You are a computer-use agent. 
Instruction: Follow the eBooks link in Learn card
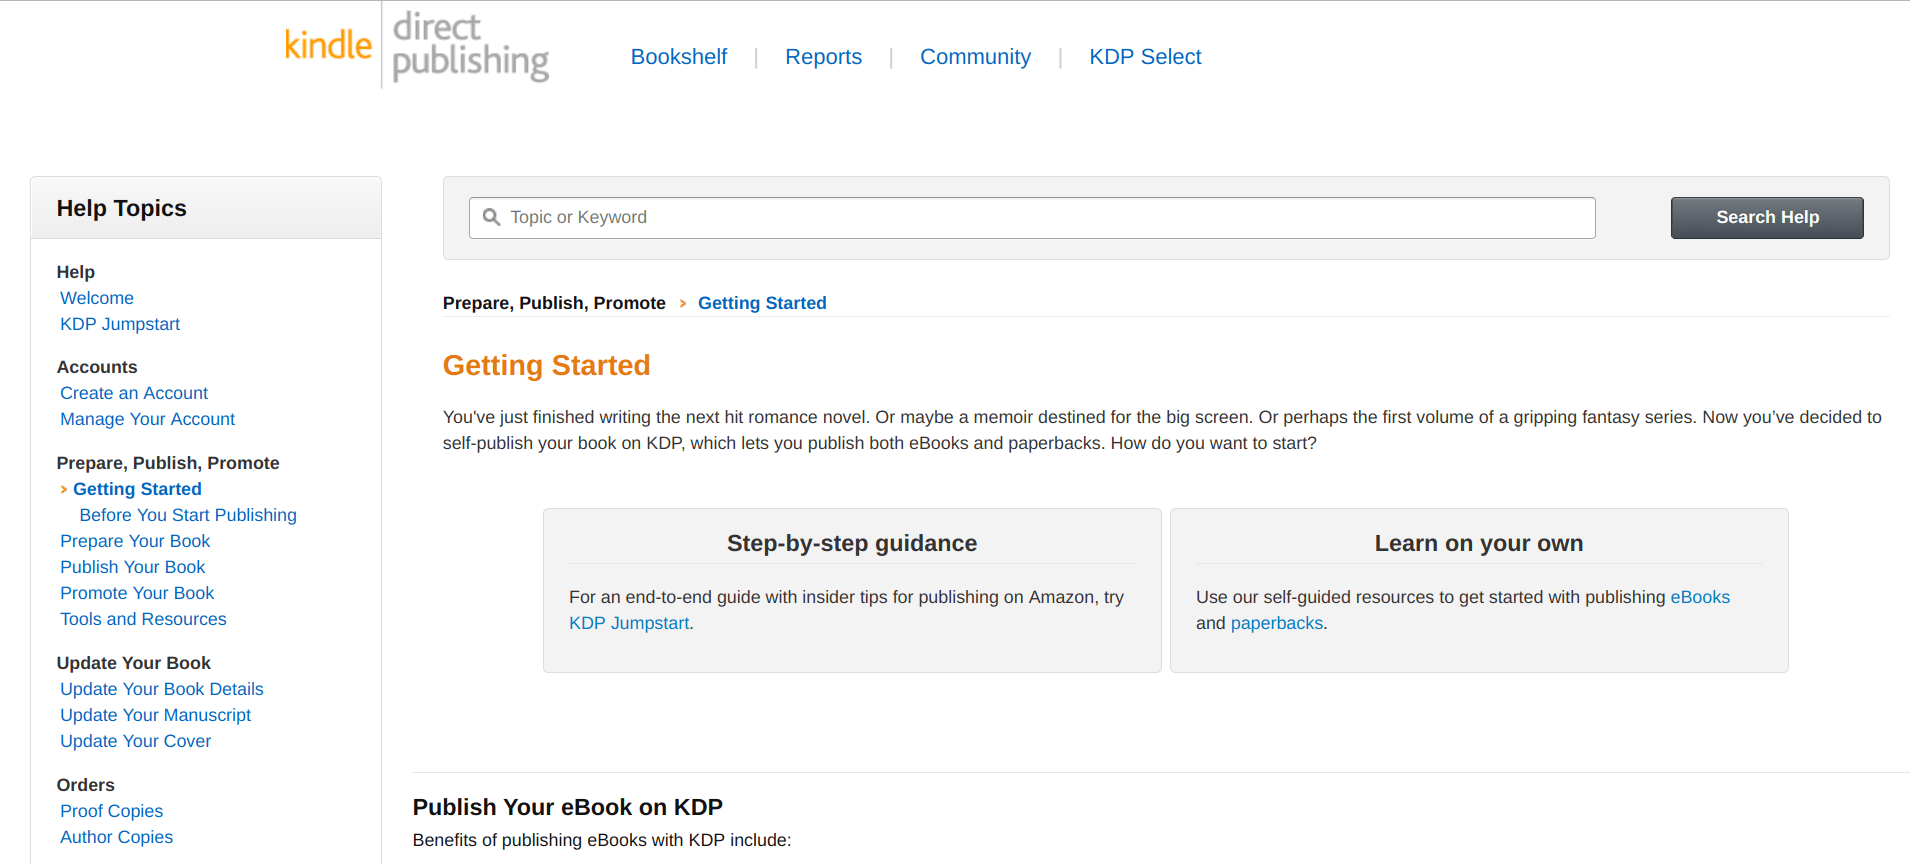pyautogui.click(x=1700, y=597)
